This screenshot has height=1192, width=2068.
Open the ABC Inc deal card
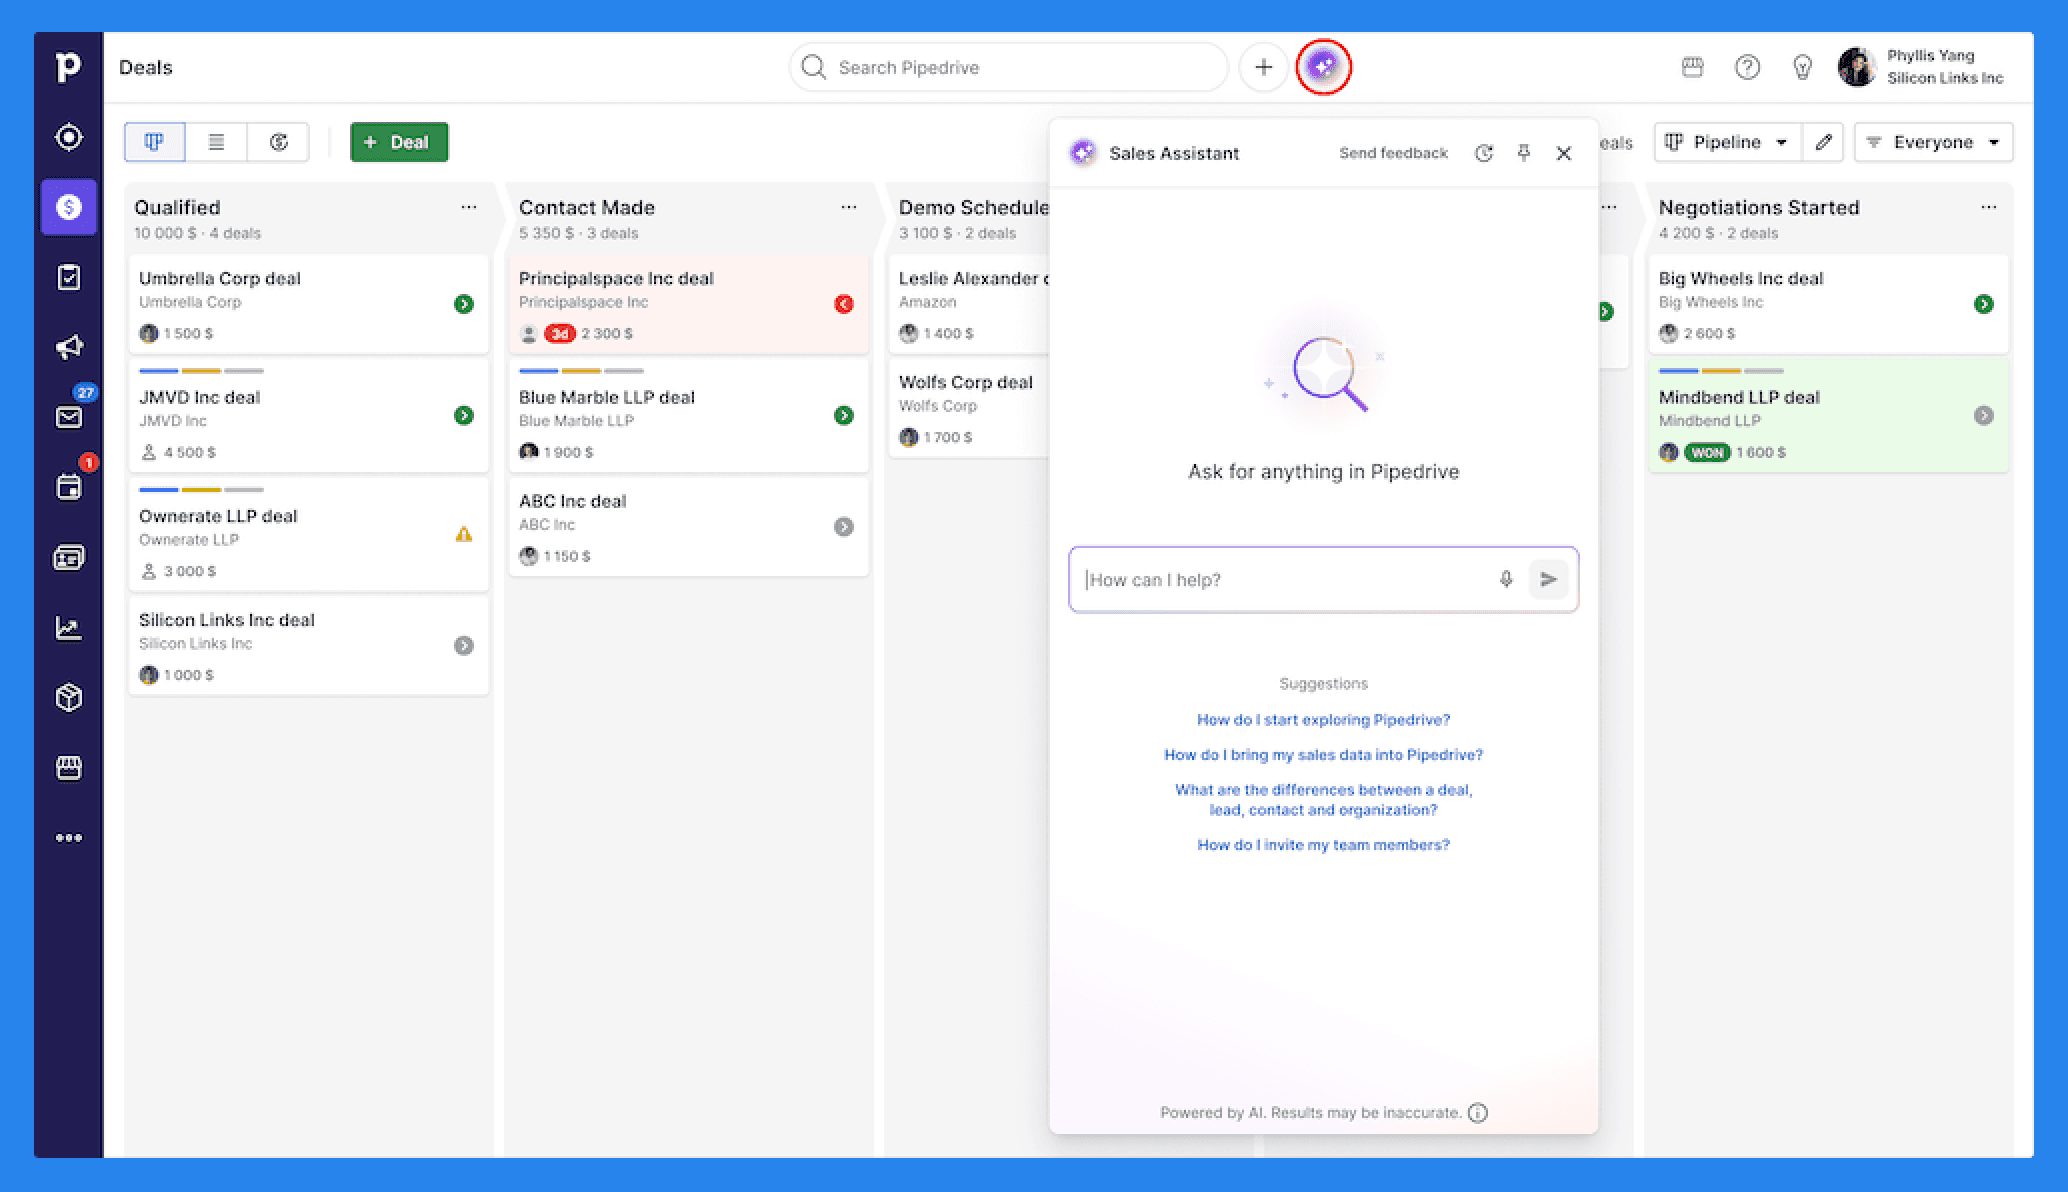(688, 527)
